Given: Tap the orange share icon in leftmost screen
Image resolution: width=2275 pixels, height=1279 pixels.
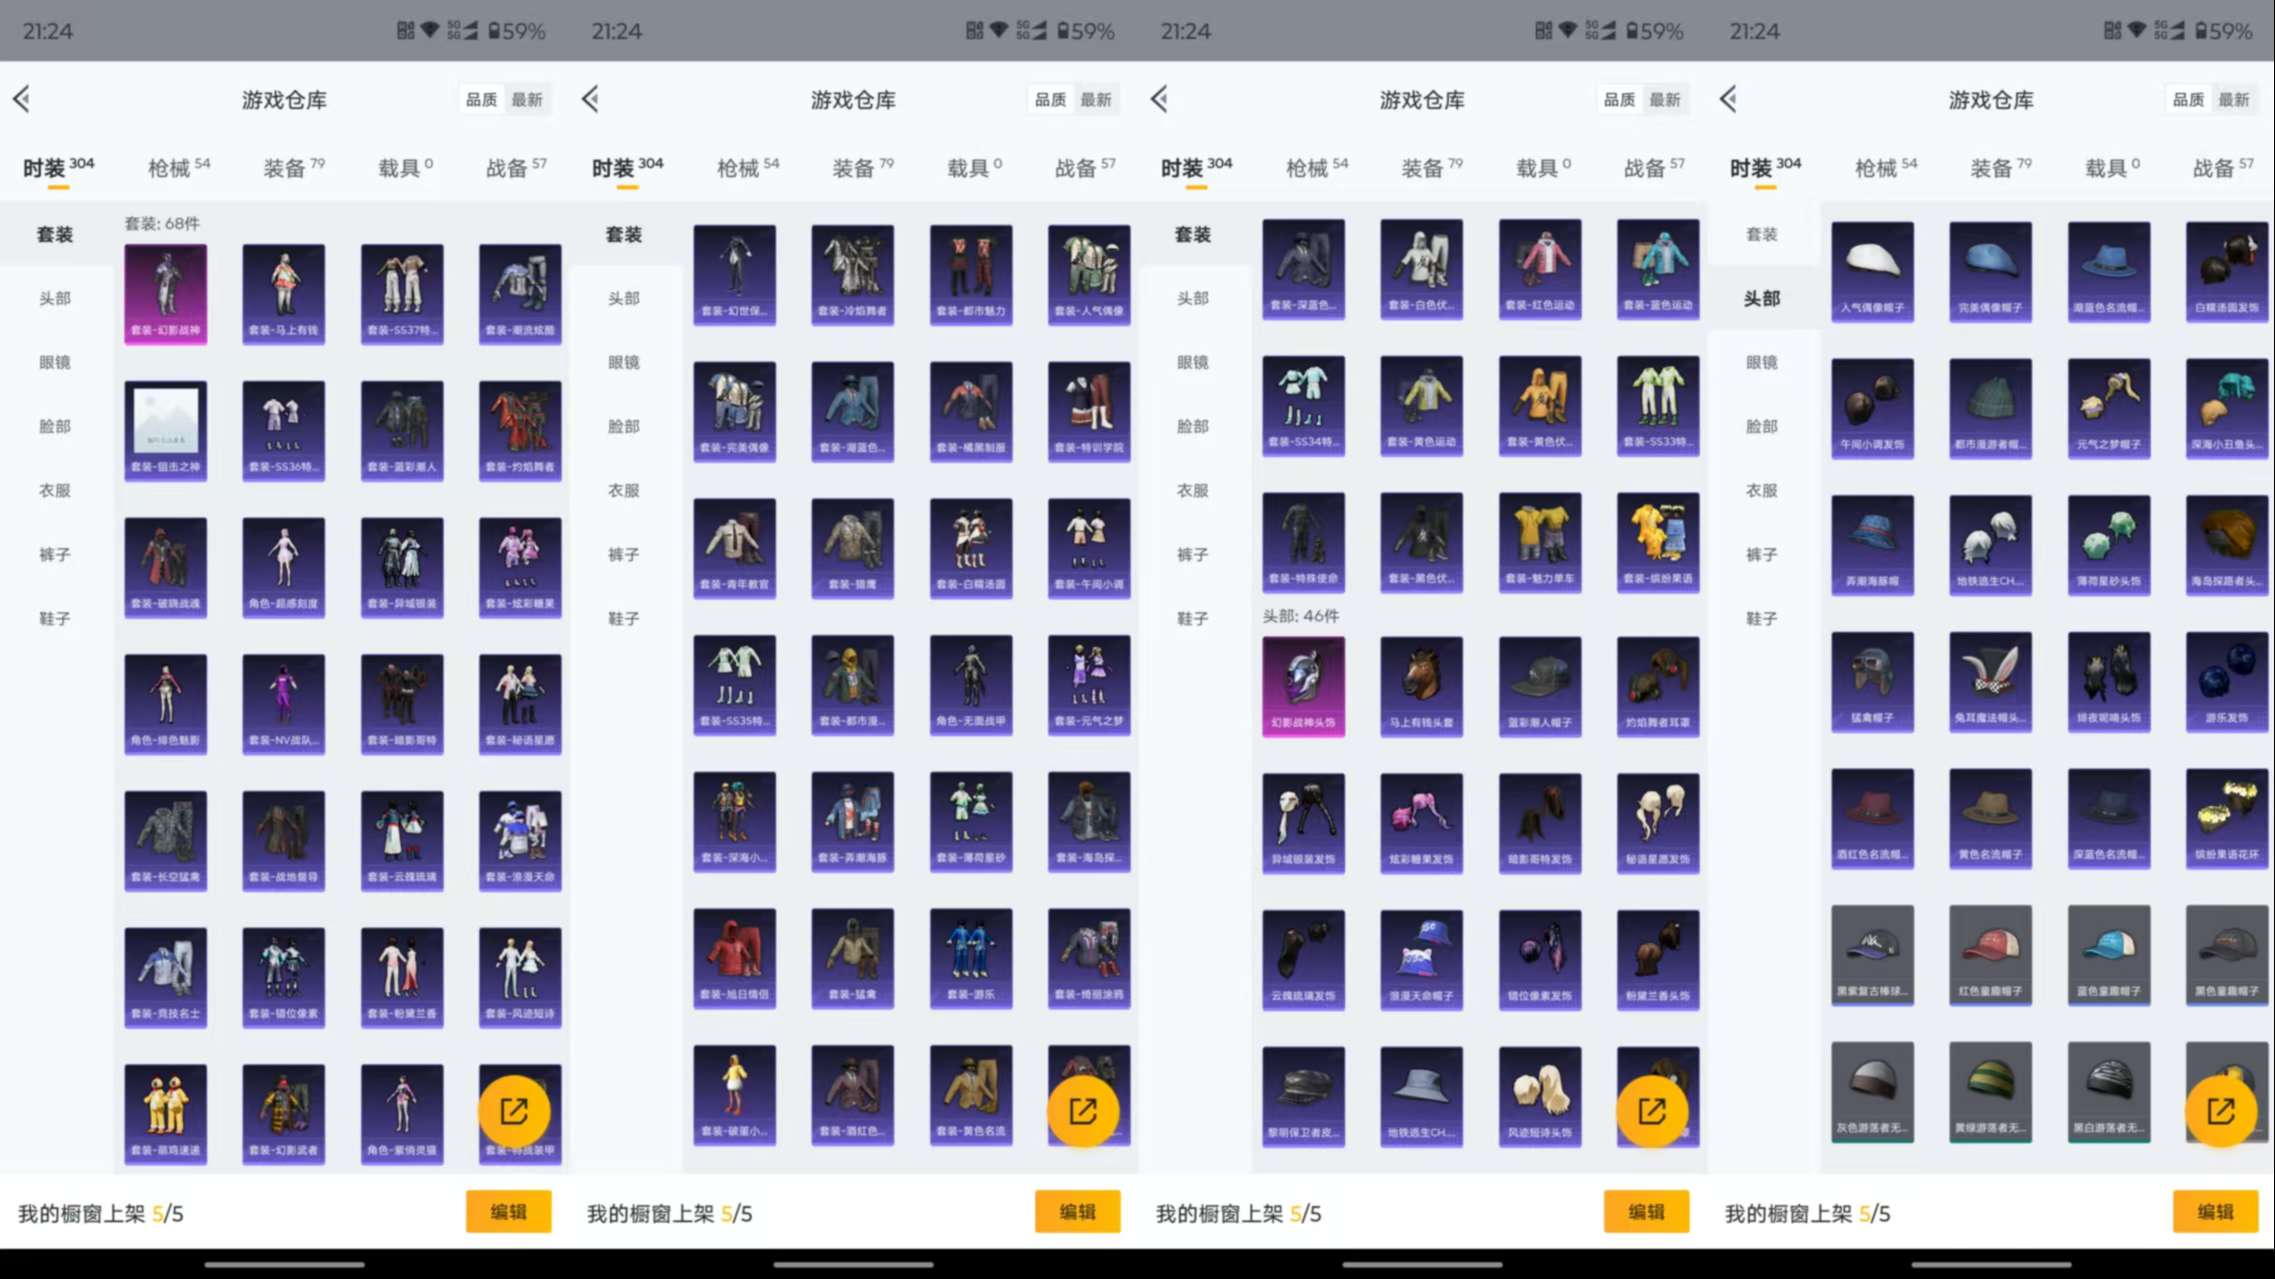Looking at the screenshot, I should (x=514, y=1111).
